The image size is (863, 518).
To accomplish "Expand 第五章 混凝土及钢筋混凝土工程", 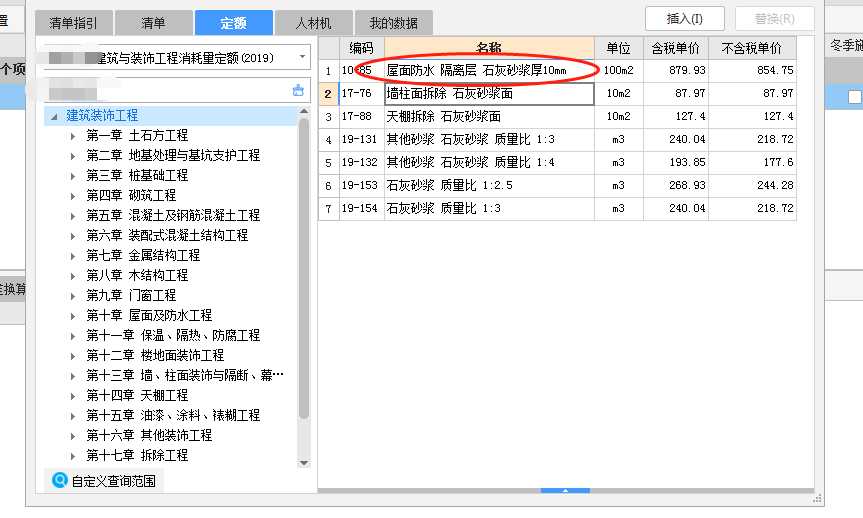I will click(x=73, y=216).
